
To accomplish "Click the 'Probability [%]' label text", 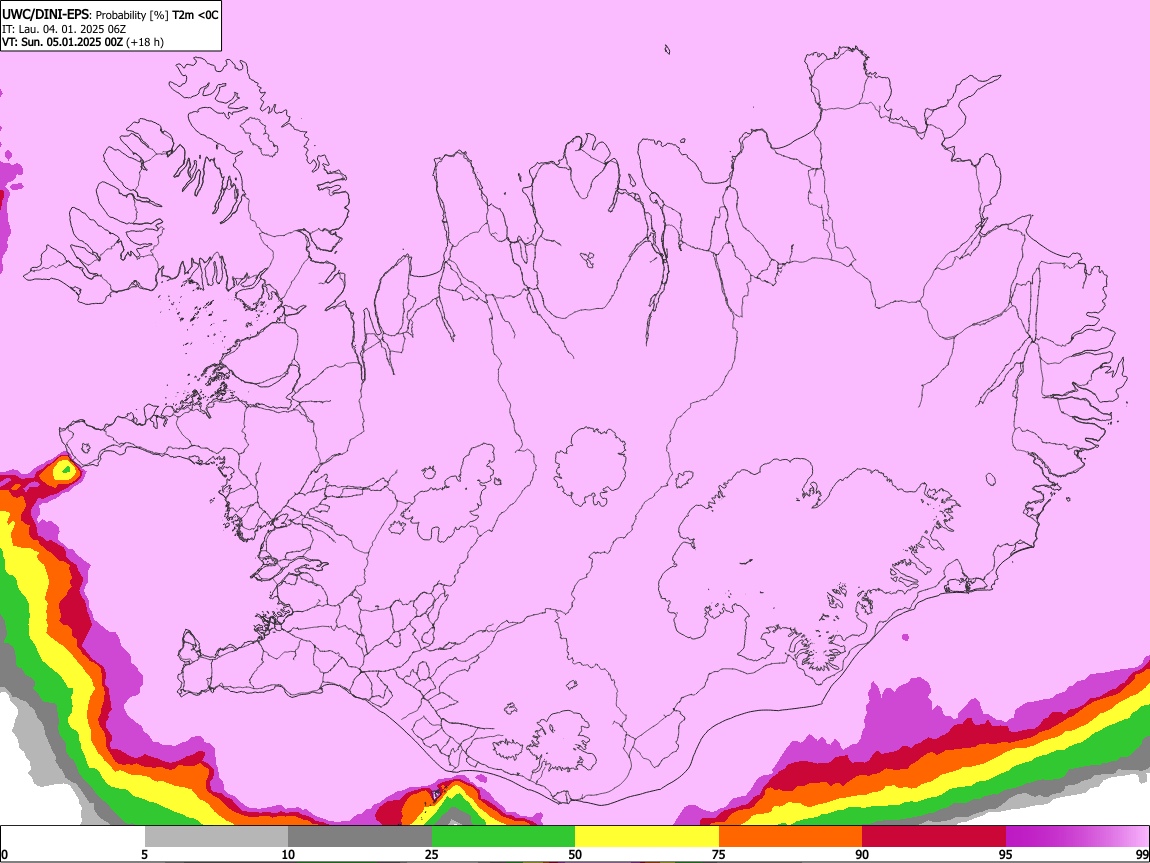I will tap(133, 15).
